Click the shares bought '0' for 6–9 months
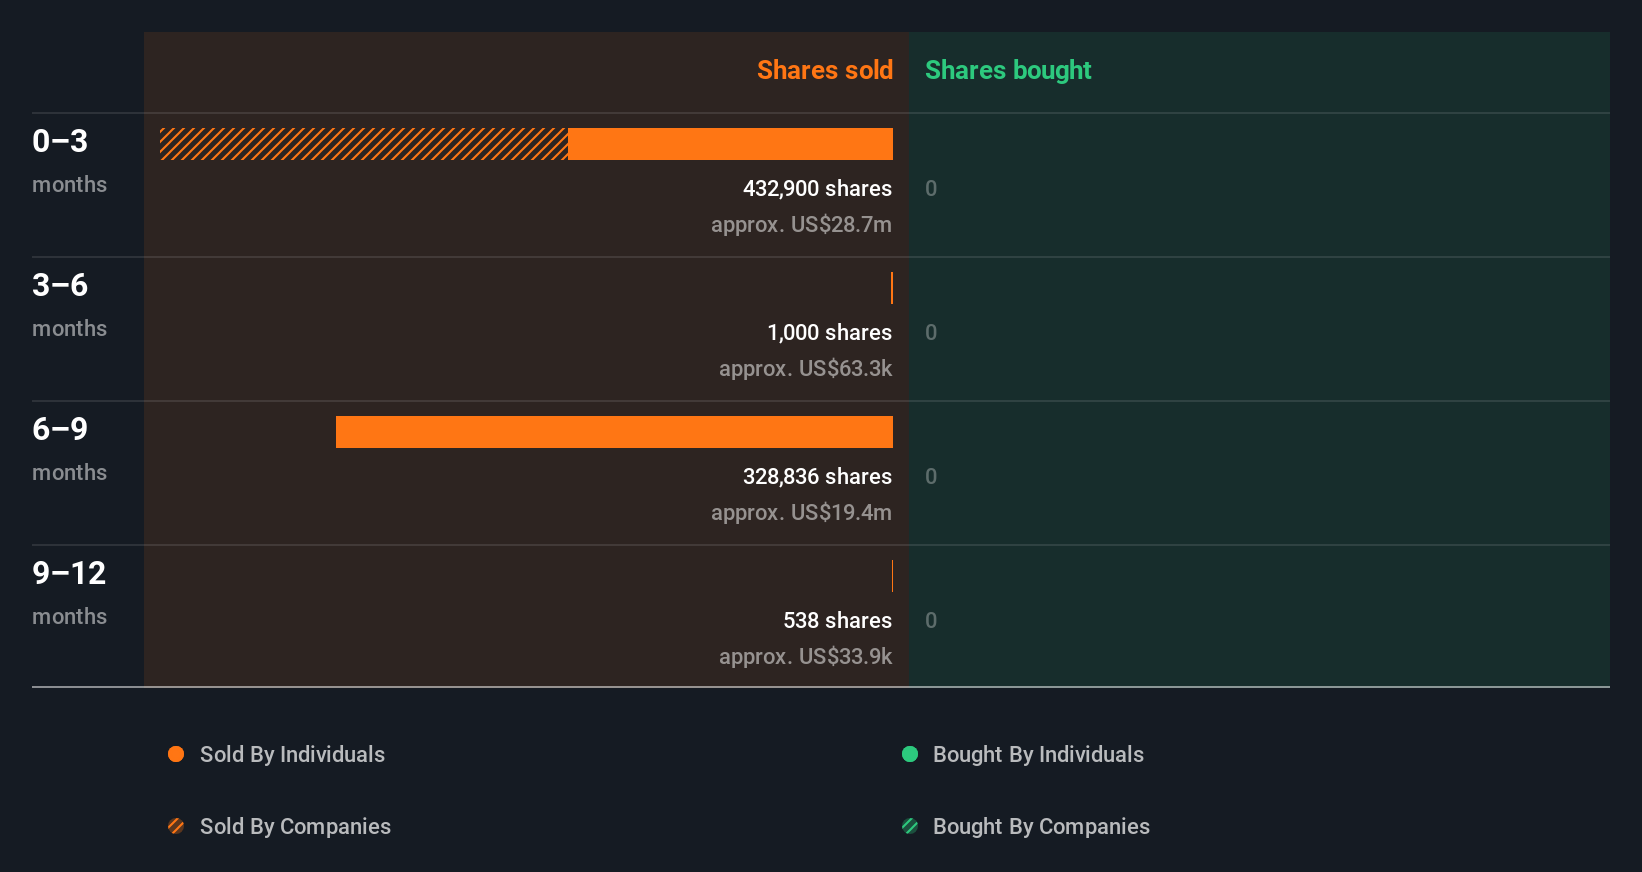Image resolution: width=1642 pixels, height=872 pixels. [931, 477]
